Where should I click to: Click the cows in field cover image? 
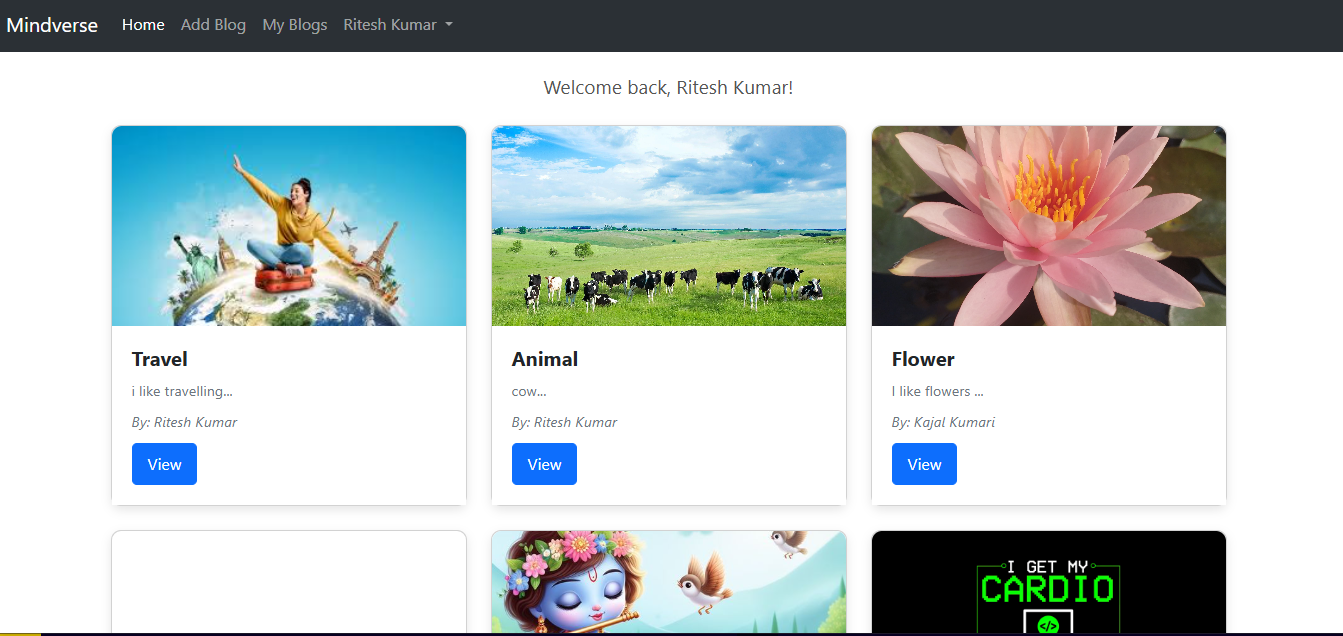point(669,226)
